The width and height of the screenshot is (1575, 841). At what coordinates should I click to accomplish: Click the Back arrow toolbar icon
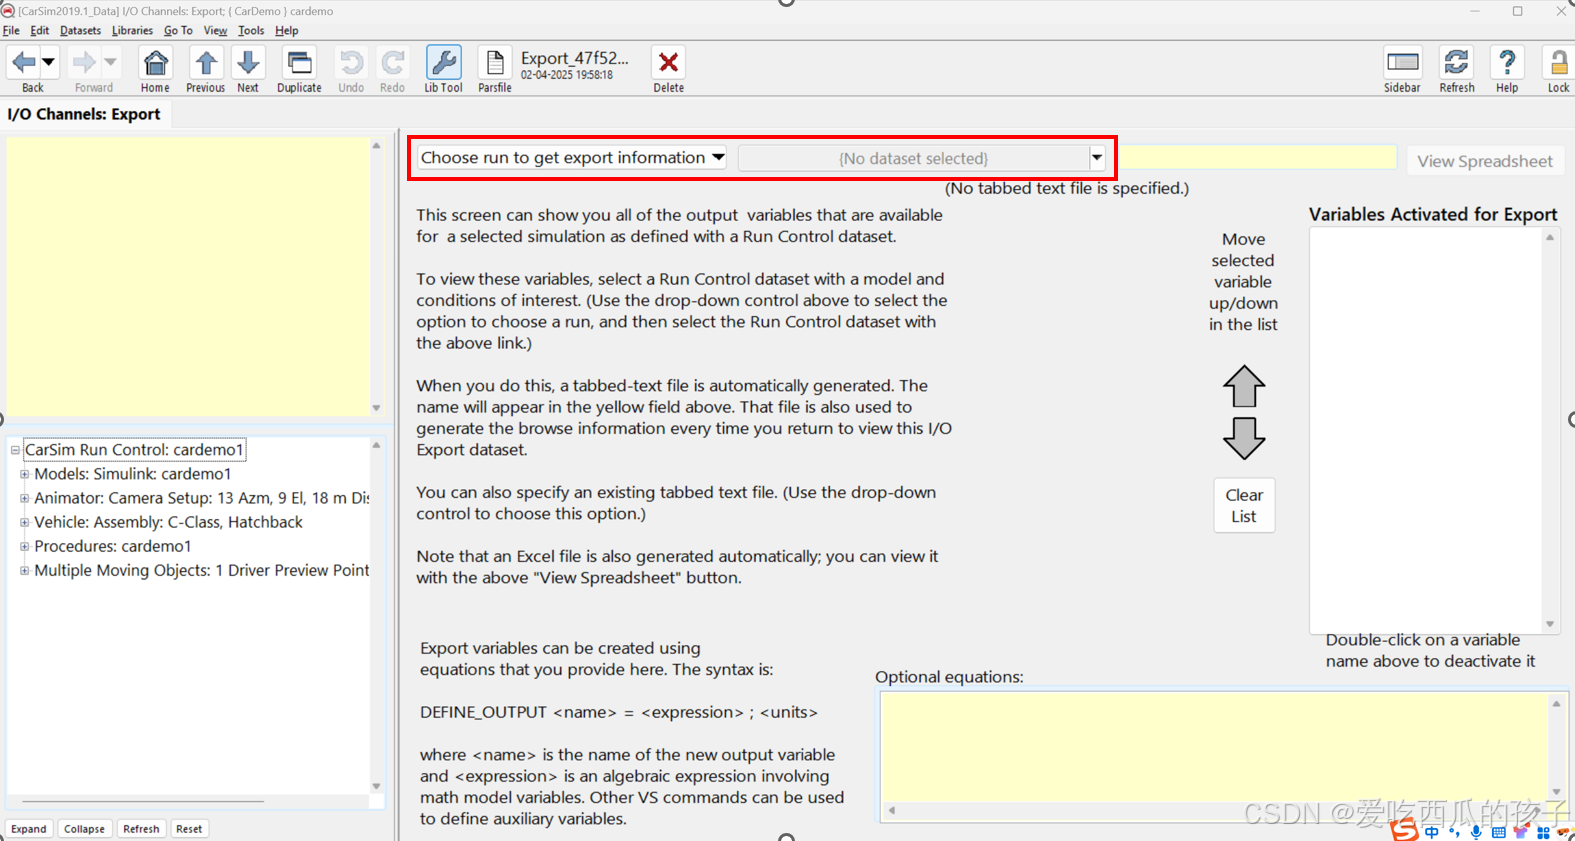24,62
